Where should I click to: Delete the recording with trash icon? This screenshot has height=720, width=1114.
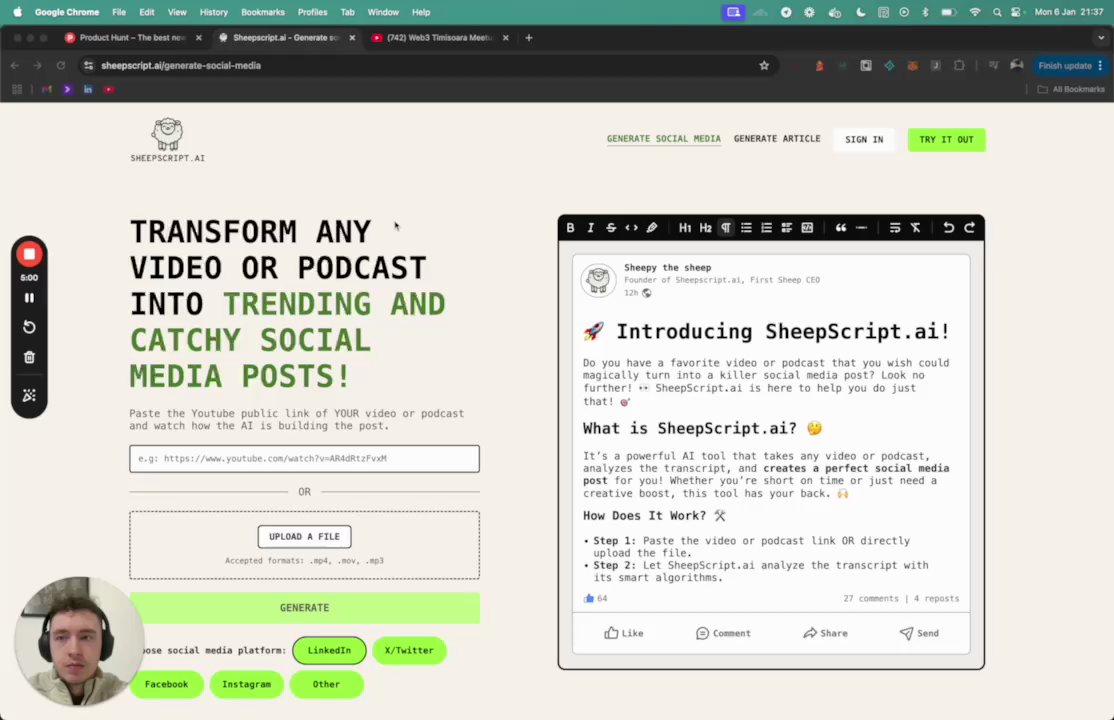[x=29, y=357]
